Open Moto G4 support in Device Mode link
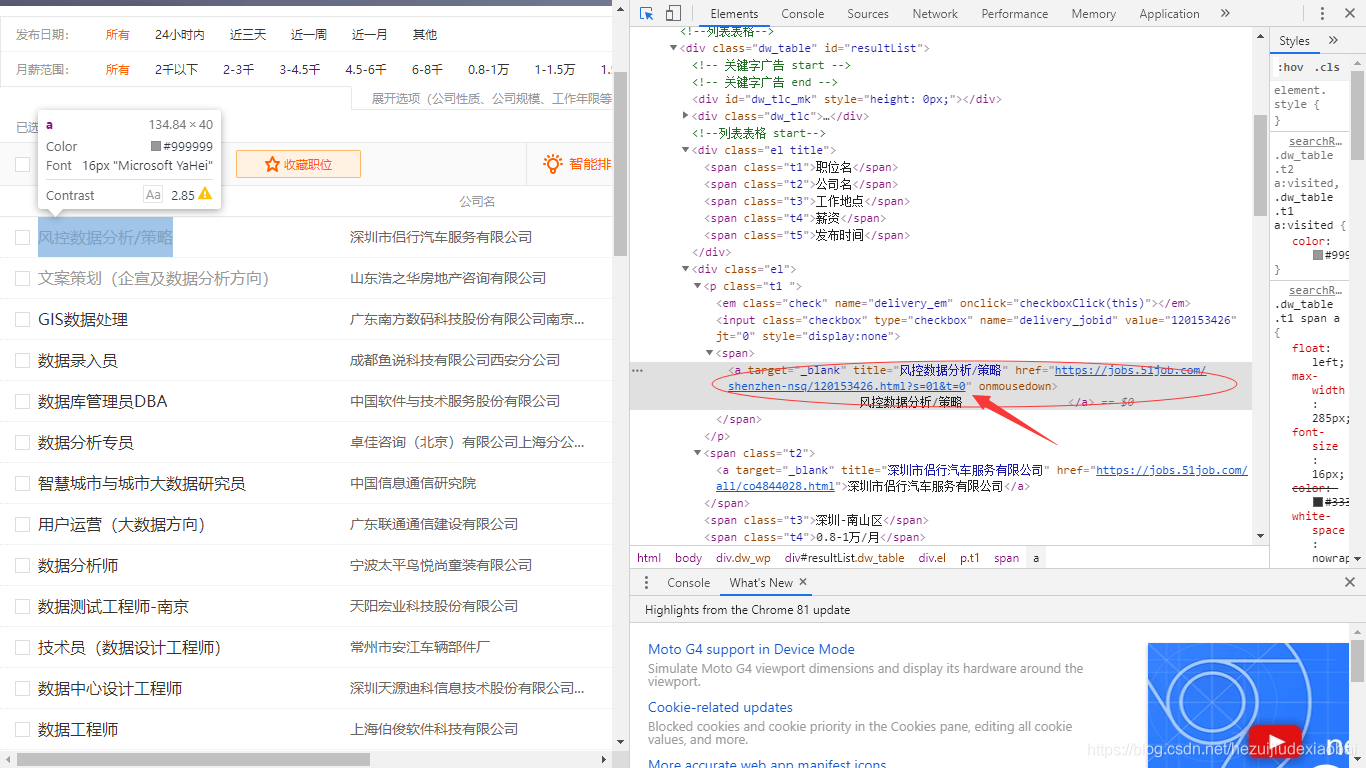This screenshot has width=1366, height=768. 751,649
